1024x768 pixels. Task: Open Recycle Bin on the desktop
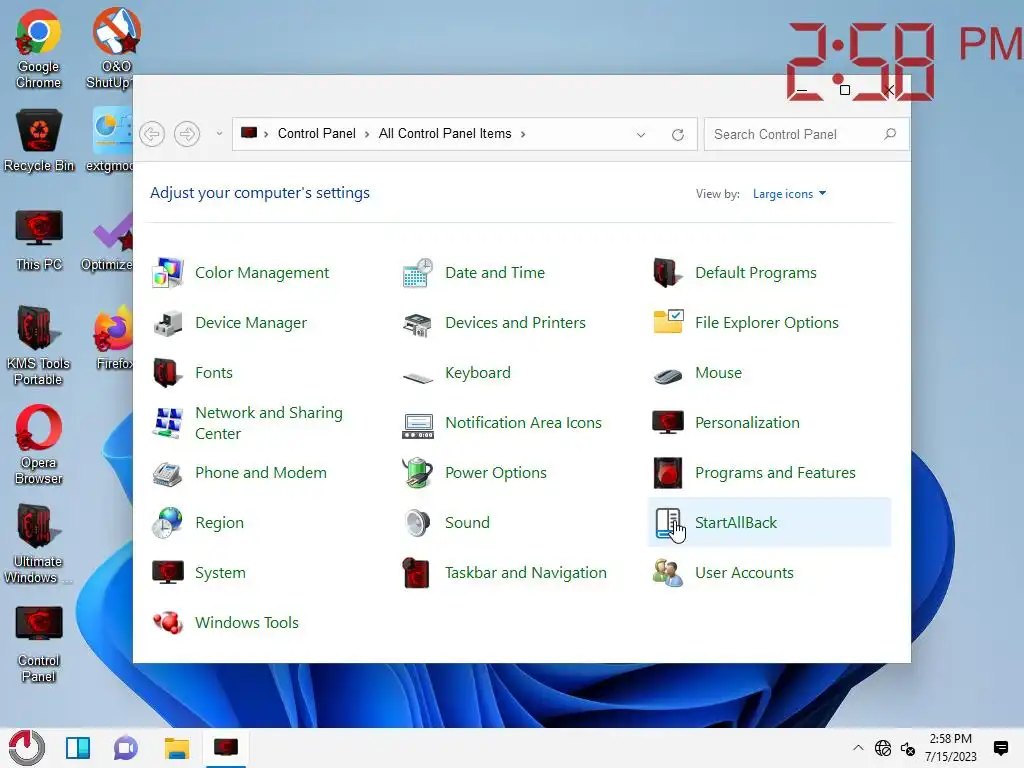click(39, 141)
